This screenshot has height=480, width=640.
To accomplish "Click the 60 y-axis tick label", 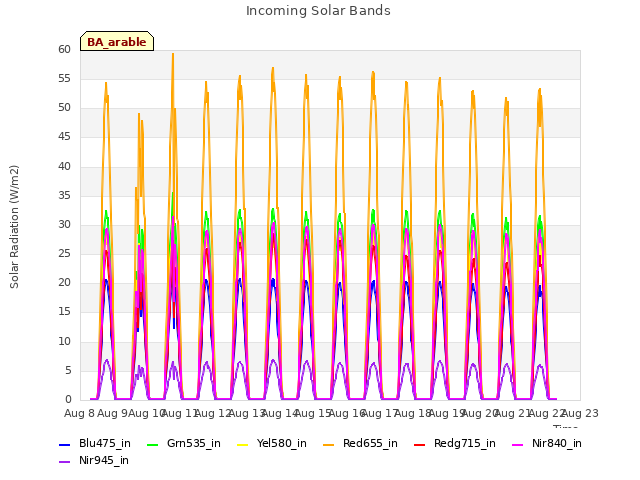I will click(x=64, y=49).
